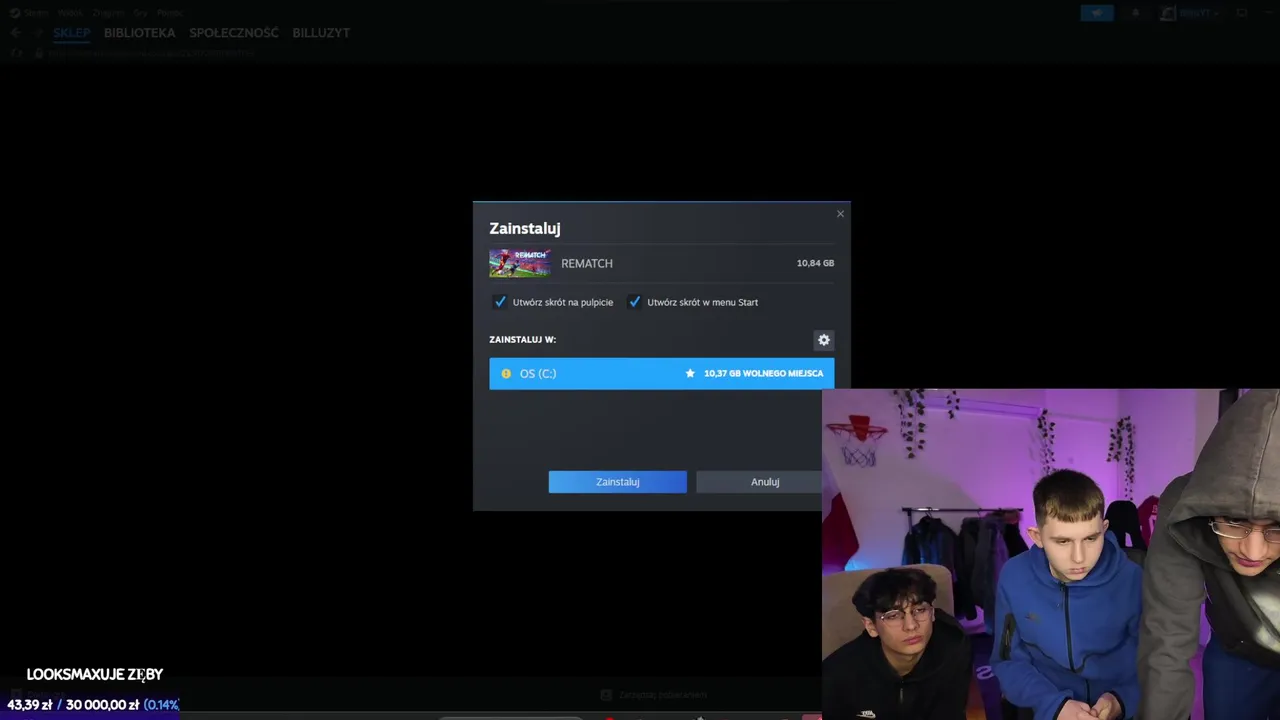The height and width of the screenshot is (720, 1280).
Task: Open the Pomoc menu
Action: [170, 13]
